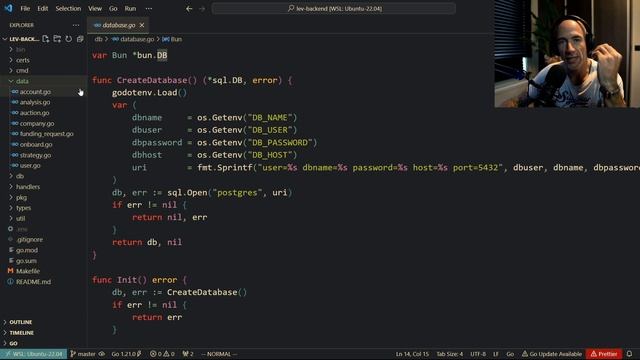Create a new file in explorer
This screenshot has height=360, width=640.
point(46,39)
